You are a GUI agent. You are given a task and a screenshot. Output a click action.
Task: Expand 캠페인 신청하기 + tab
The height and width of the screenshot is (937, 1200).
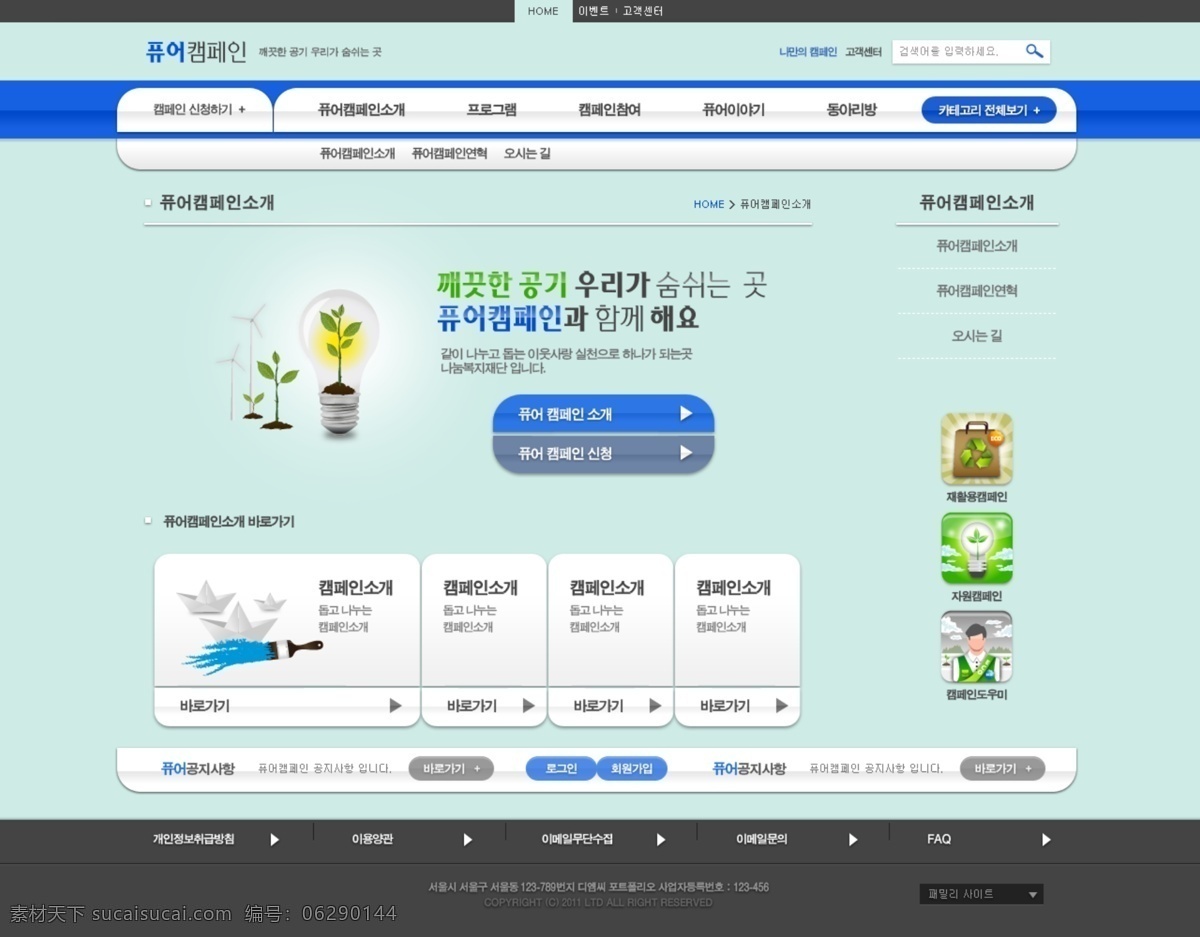(x=199, y=109)
